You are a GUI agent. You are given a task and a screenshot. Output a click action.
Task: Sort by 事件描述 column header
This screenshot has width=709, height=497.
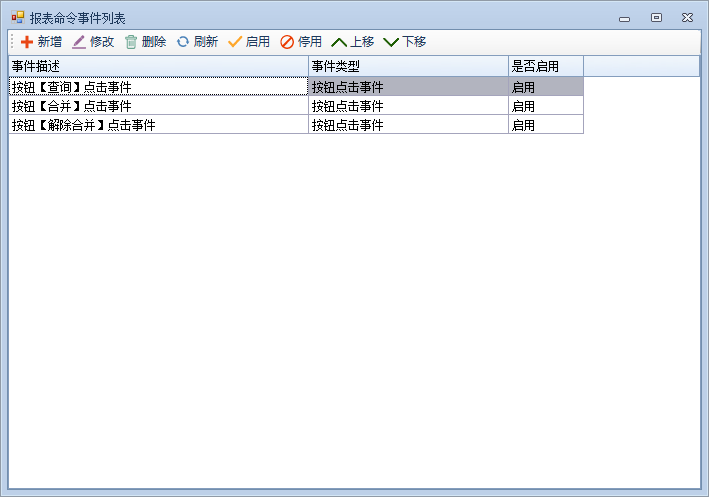[x=158, y=66]
